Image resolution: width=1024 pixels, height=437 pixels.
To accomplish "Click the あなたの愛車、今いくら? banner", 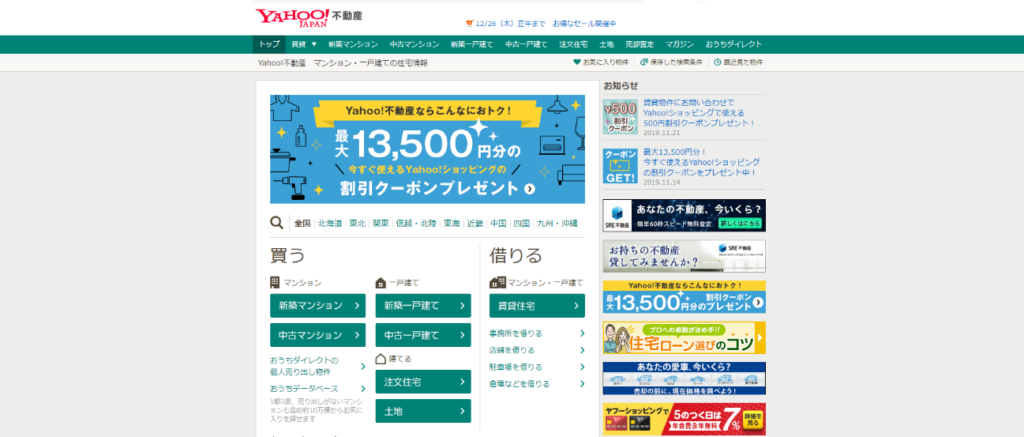I will pos(684,378).
